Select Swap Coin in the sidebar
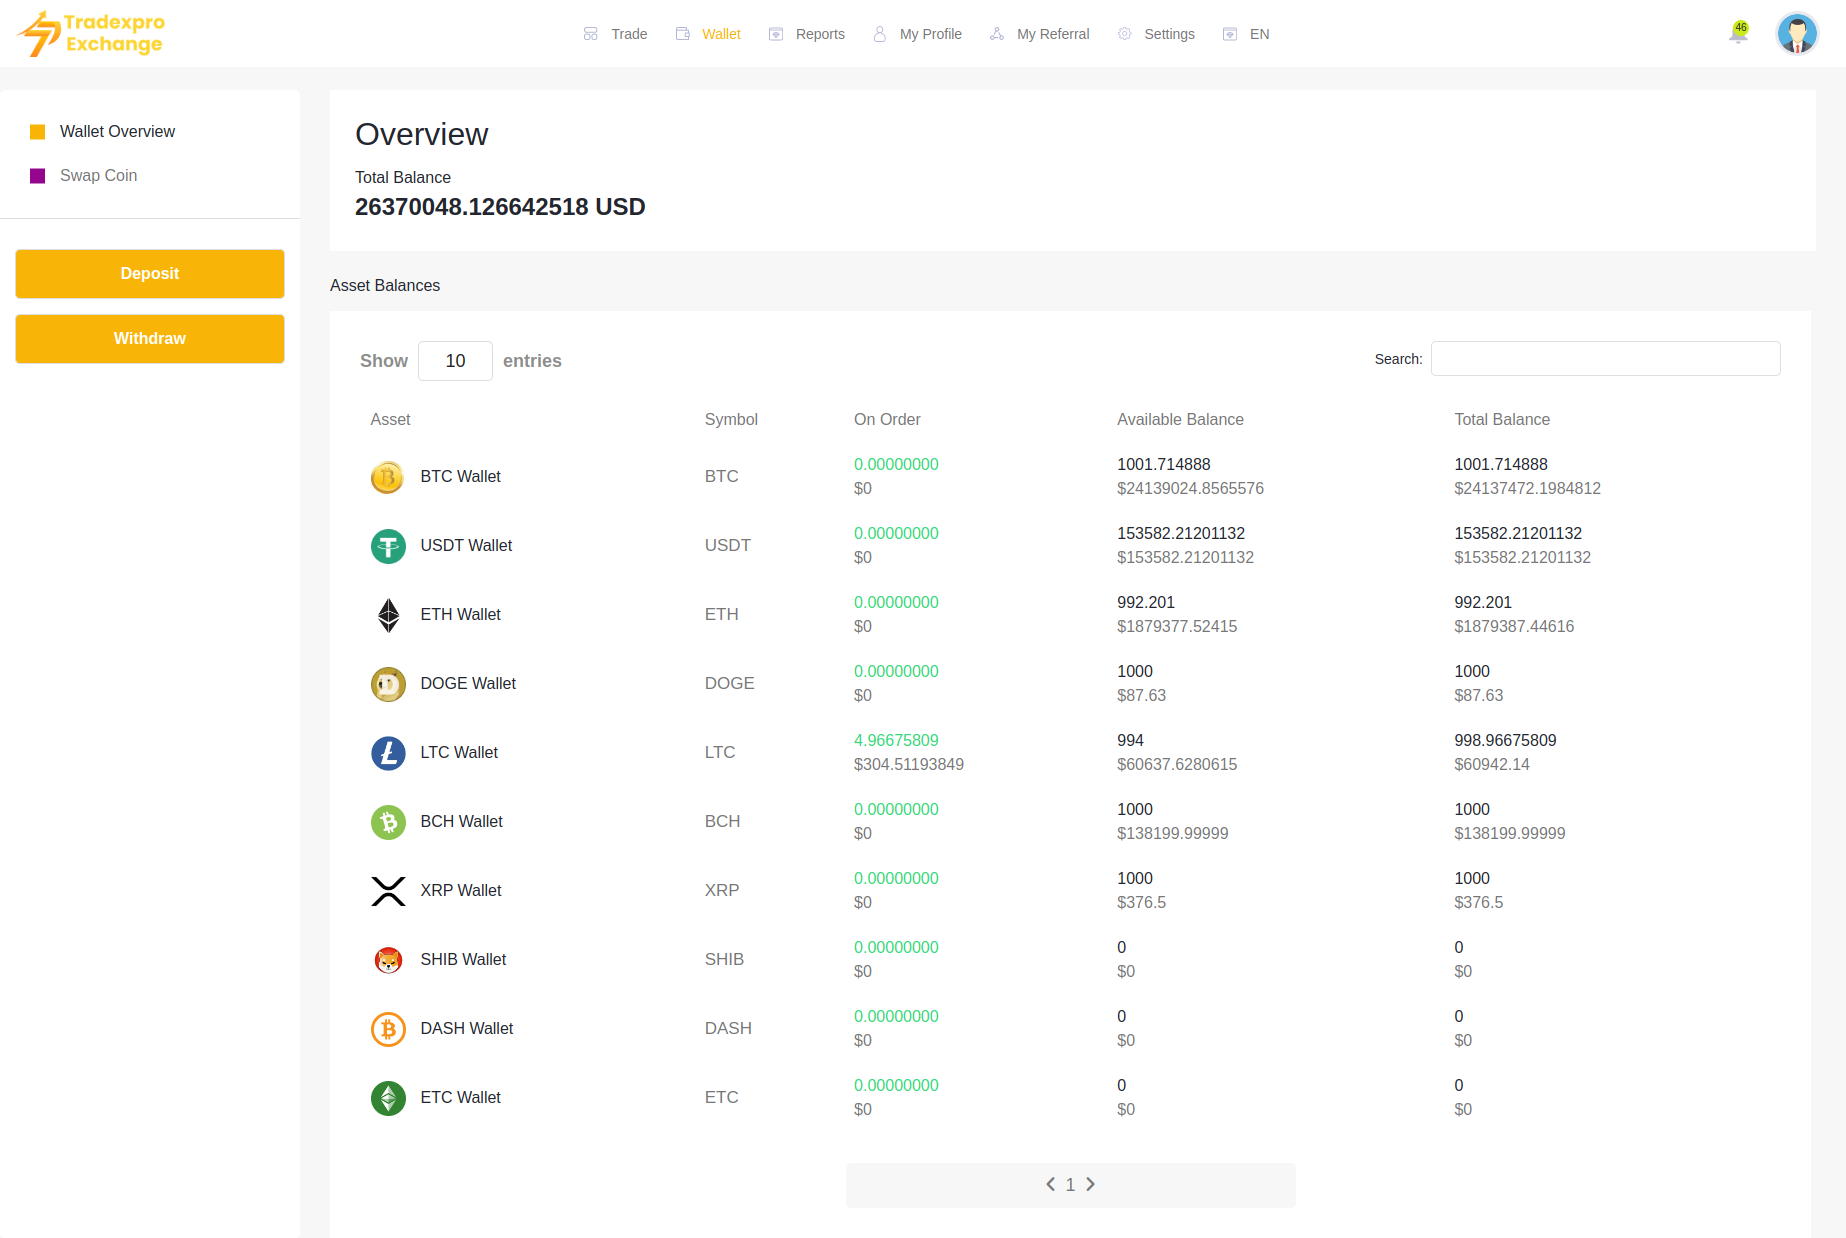The height and width of the screenshot is (1238, 1846). (x=98, y=176)
